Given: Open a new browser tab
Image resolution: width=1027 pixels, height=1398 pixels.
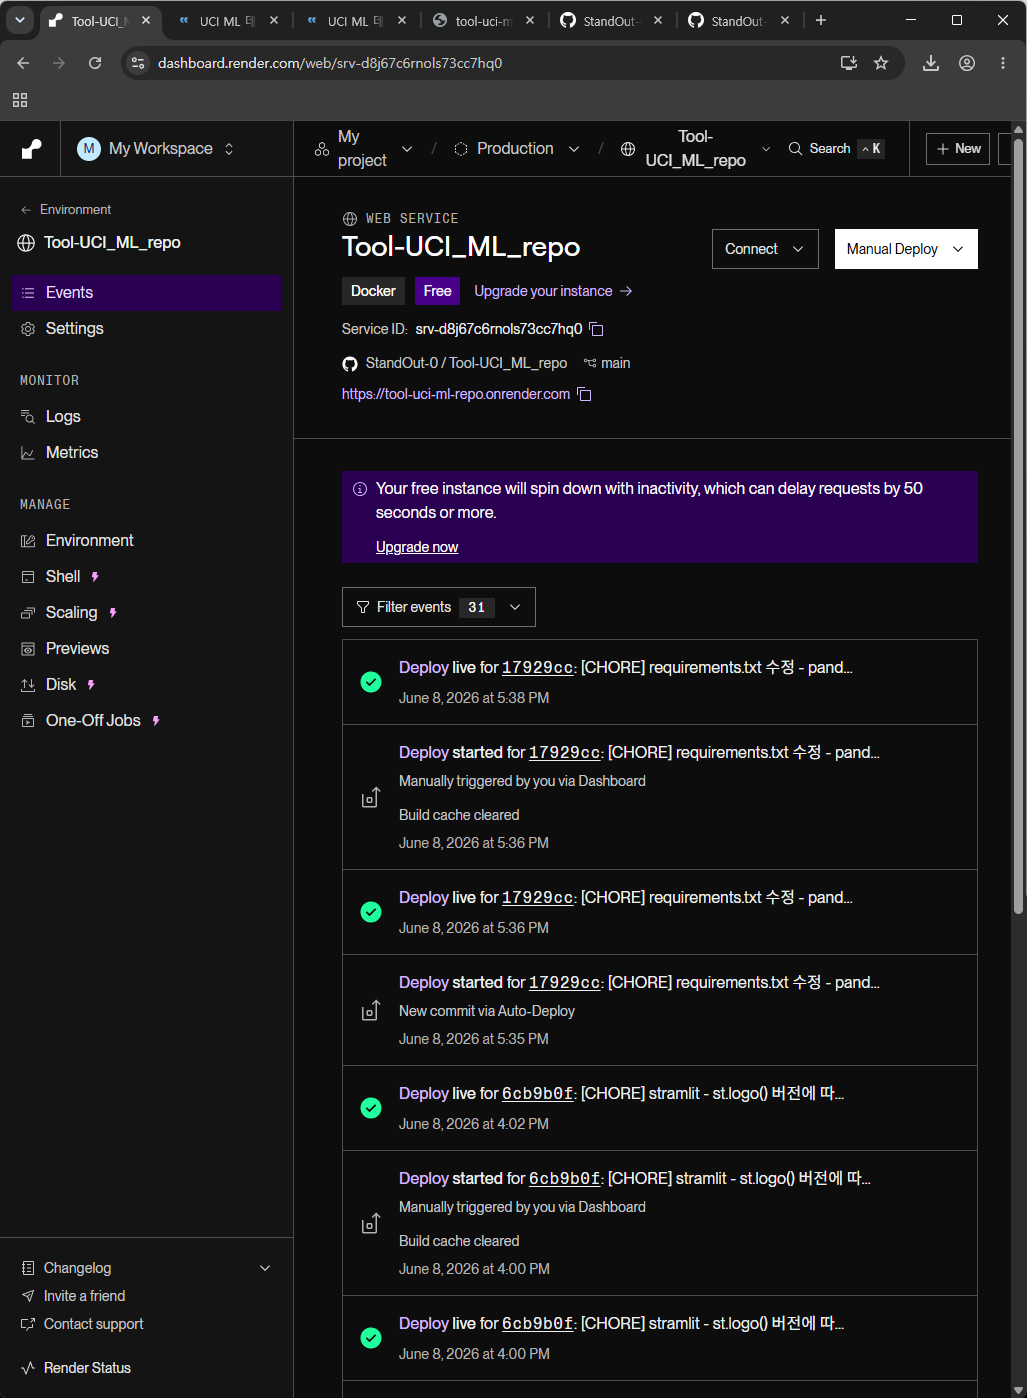Looking at the screenshot, I should pyautogui.click(x=821, y=20).
